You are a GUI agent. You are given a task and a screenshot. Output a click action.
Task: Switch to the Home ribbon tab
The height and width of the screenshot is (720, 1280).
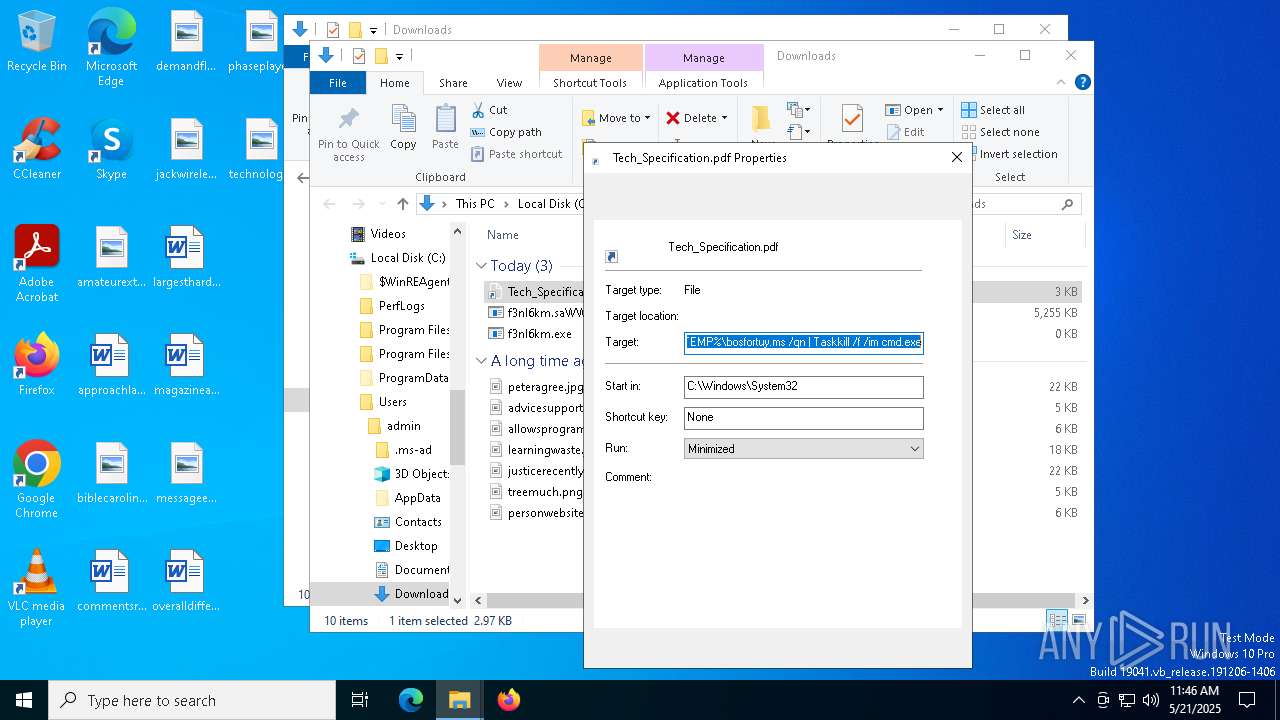394,83
